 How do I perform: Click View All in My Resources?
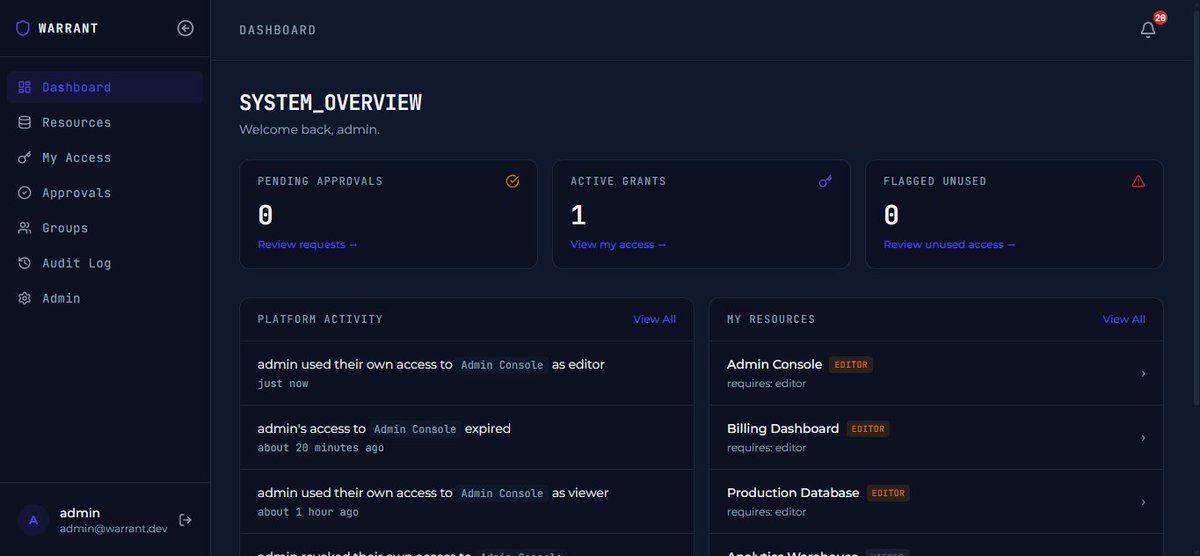(x=1124, y=319)
